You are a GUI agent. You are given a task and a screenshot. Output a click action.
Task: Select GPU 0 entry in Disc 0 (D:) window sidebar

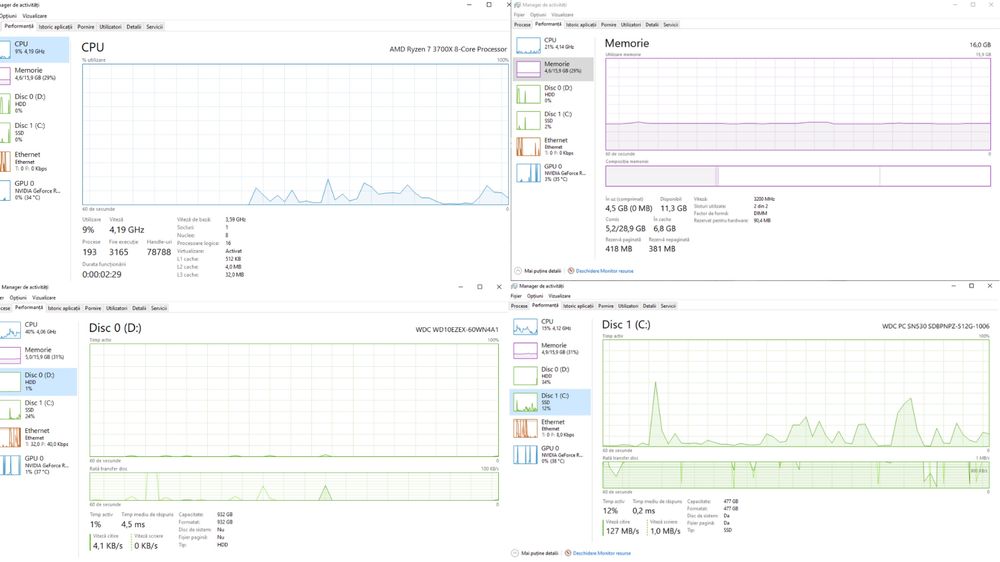tap(38, 464)
